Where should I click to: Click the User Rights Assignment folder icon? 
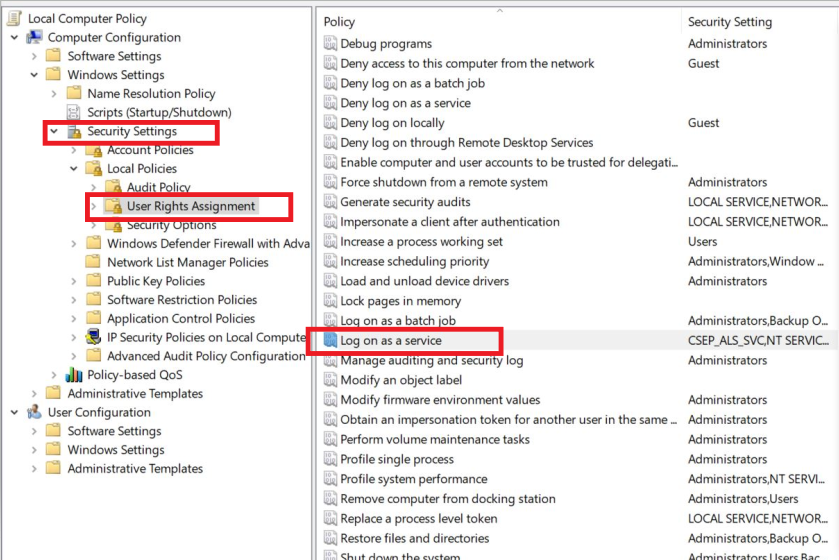click(x=113, y=206)
